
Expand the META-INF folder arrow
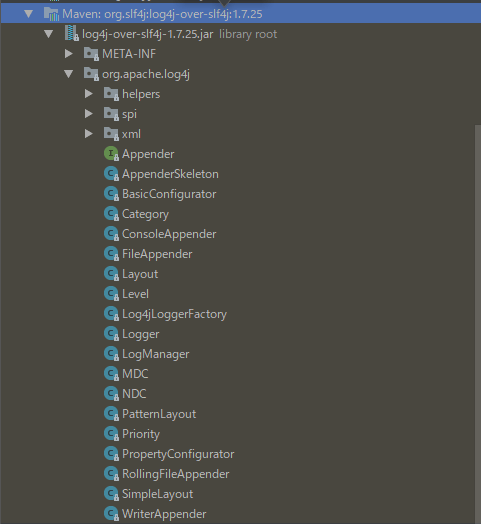coord(69,54)
